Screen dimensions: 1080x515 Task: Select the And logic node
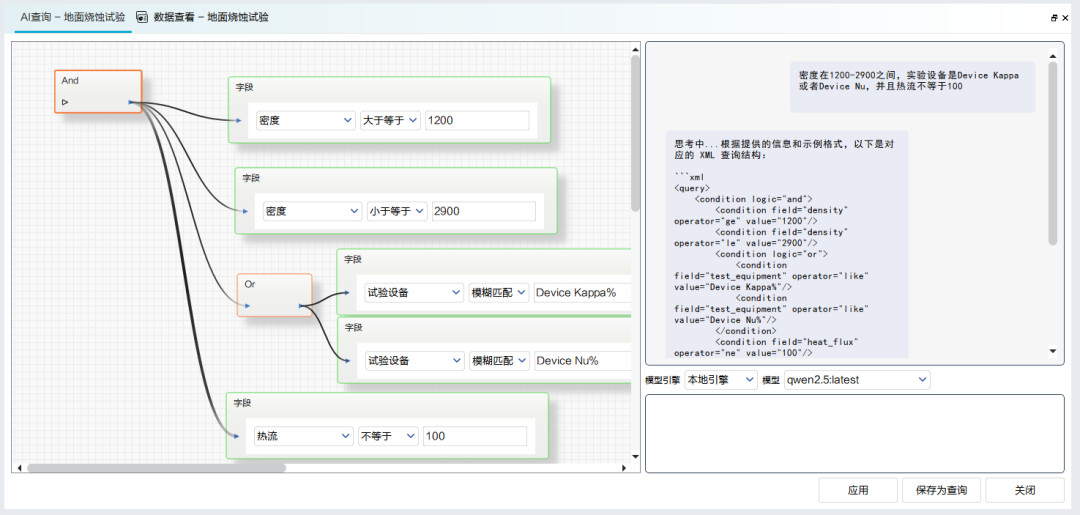[x=98, y=91]
